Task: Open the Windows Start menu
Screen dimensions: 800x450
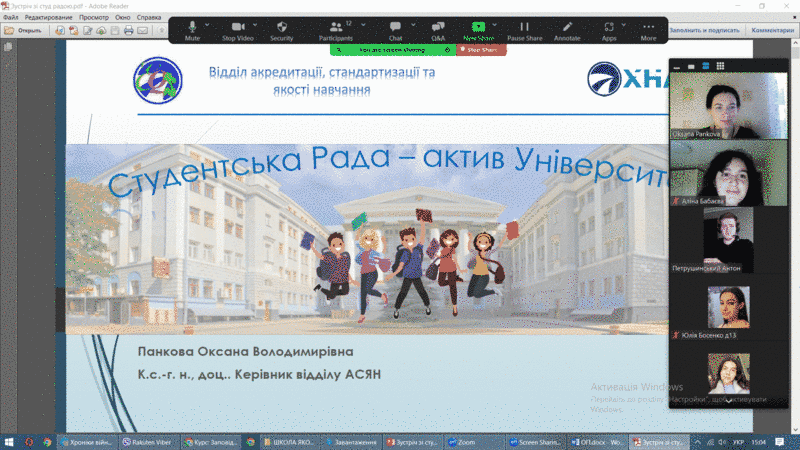Action: click(9, 442)
